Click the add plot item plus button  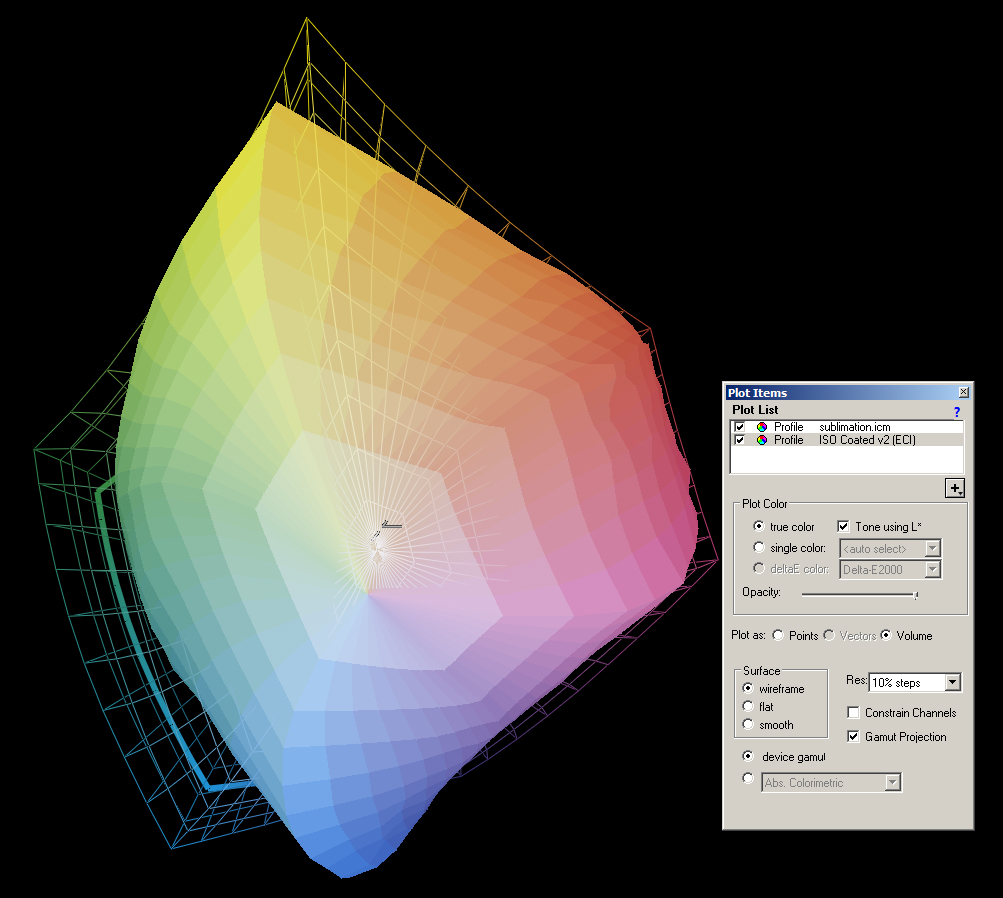click(956, 488)
